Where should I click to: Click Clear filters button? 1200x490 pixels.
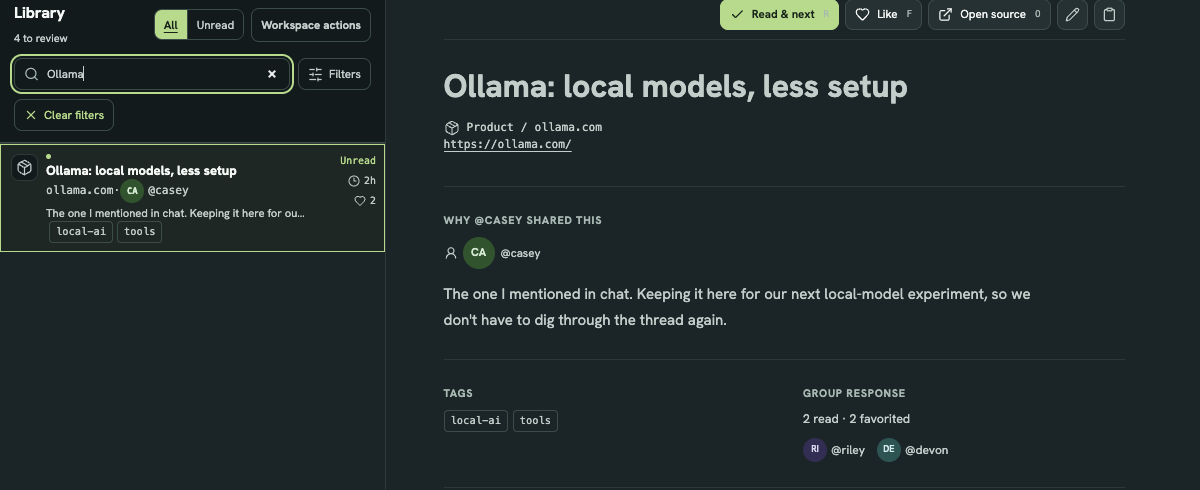tap(64, 115)
